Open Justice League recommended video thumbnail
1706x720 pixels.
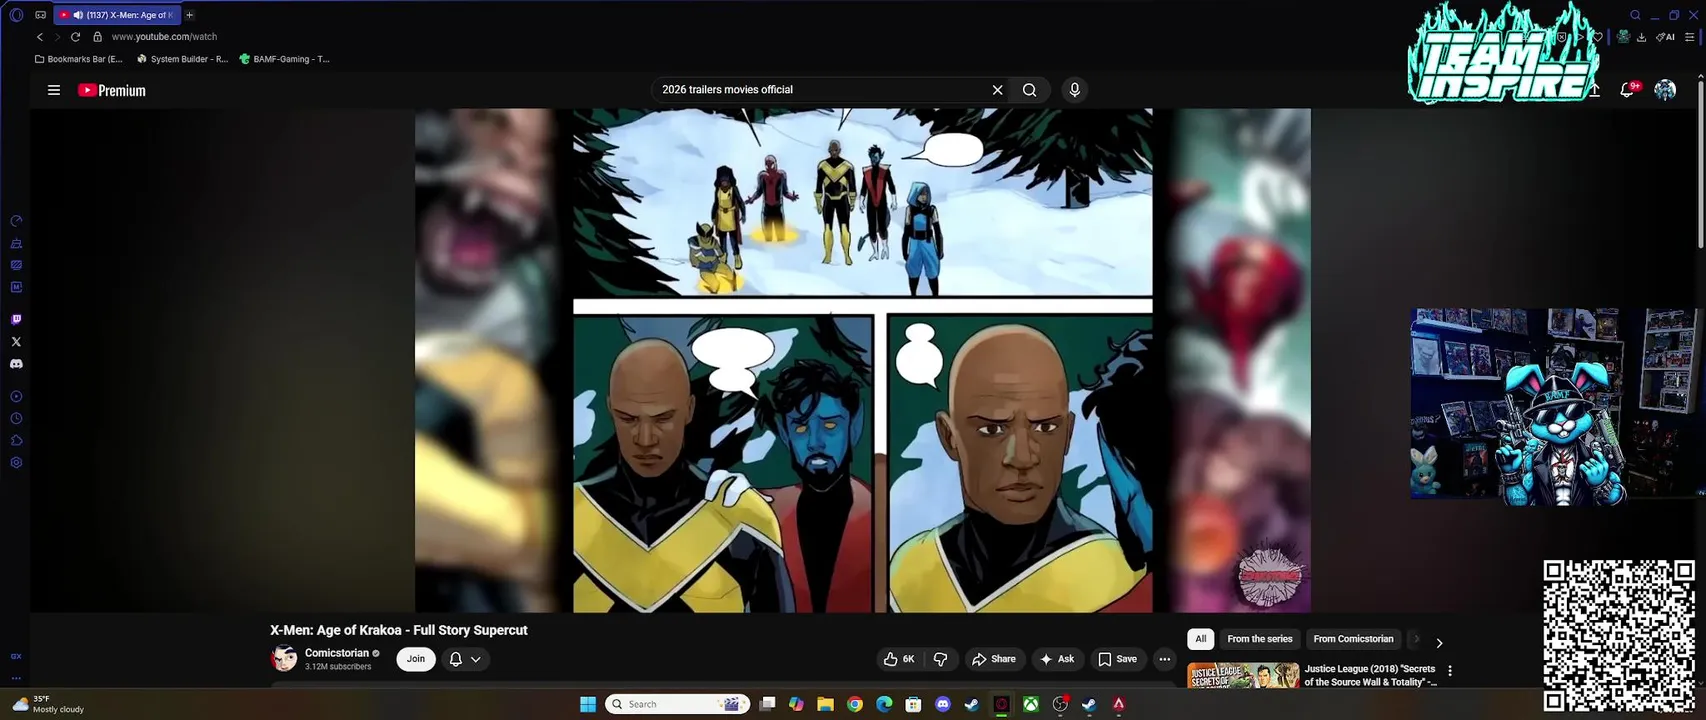[1243, 675]
